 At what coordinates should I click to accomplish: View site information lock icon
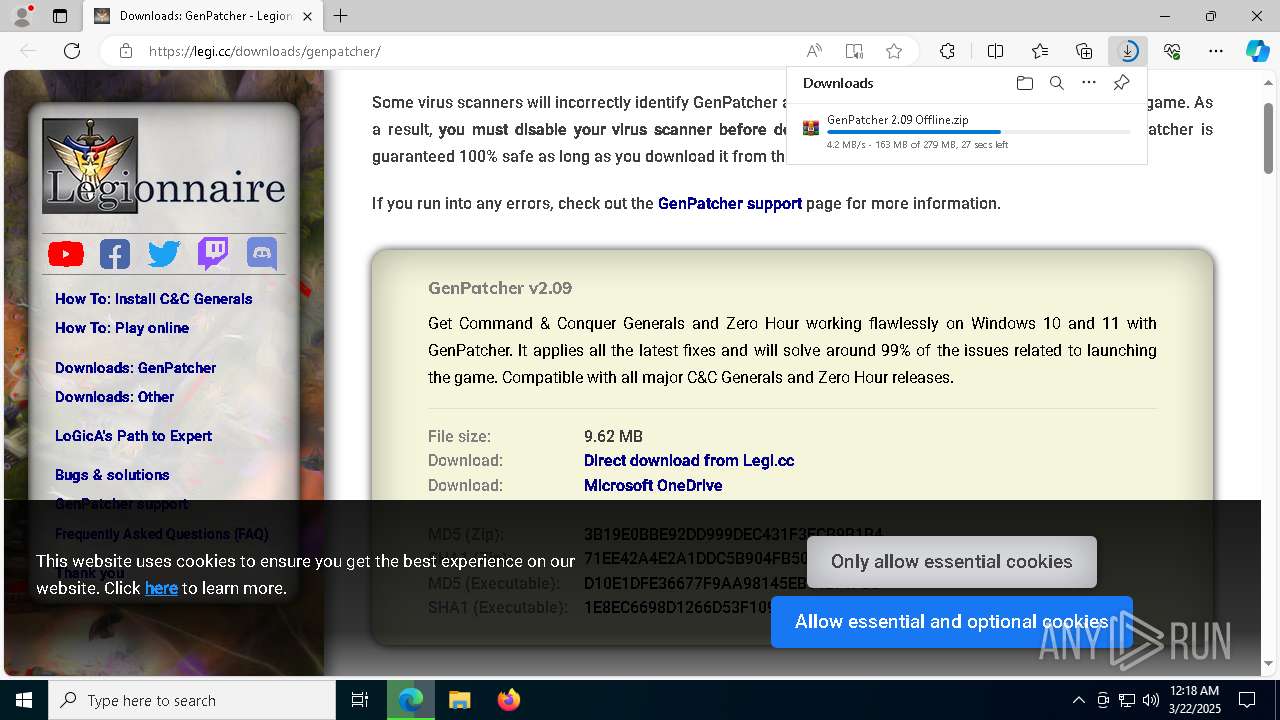pyautogui.click(x=126, y=51)
